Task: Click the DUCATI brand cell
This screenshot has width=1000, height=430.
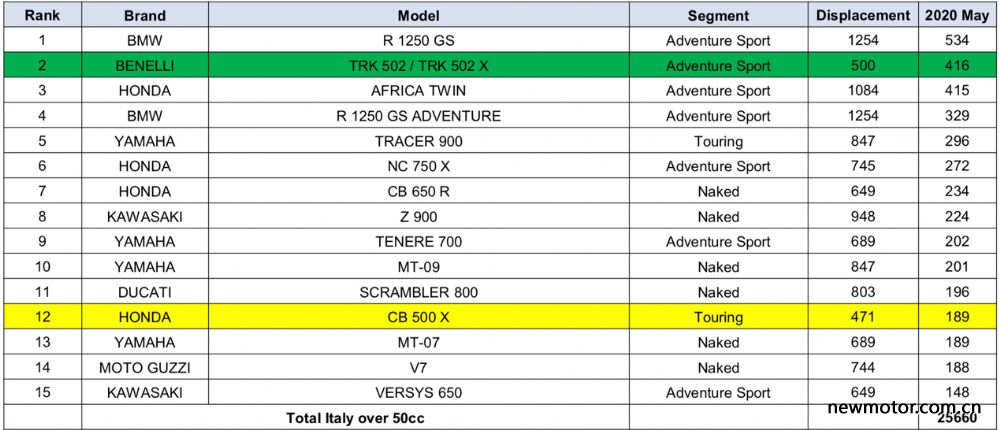Action: click(145, 292)
